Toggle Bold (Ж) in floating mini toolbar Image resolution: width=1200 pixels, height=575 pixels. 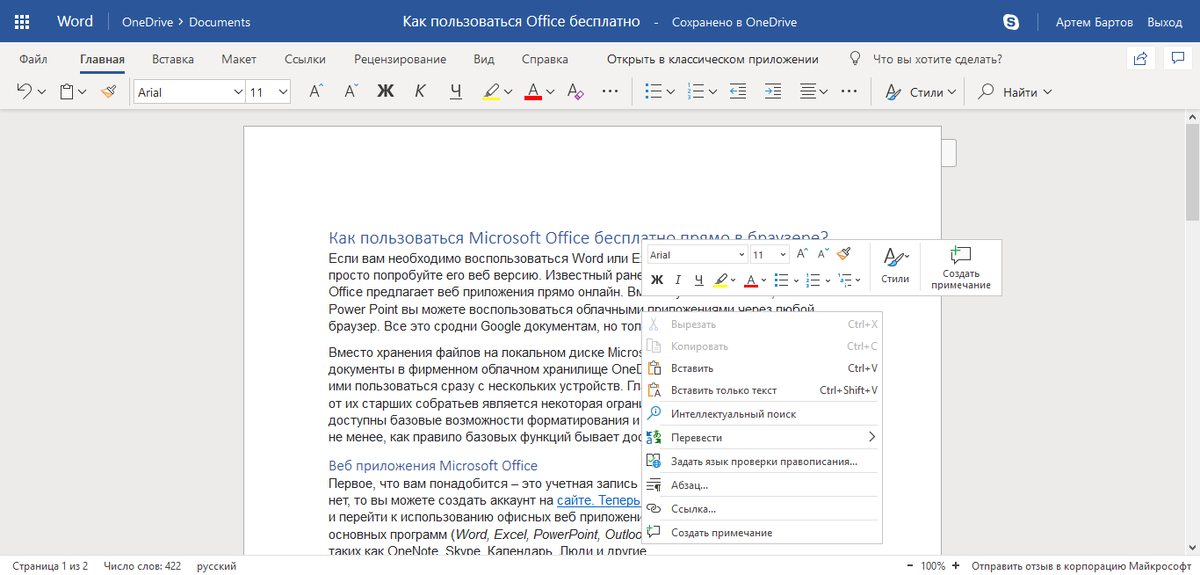[x=657, y=280]
